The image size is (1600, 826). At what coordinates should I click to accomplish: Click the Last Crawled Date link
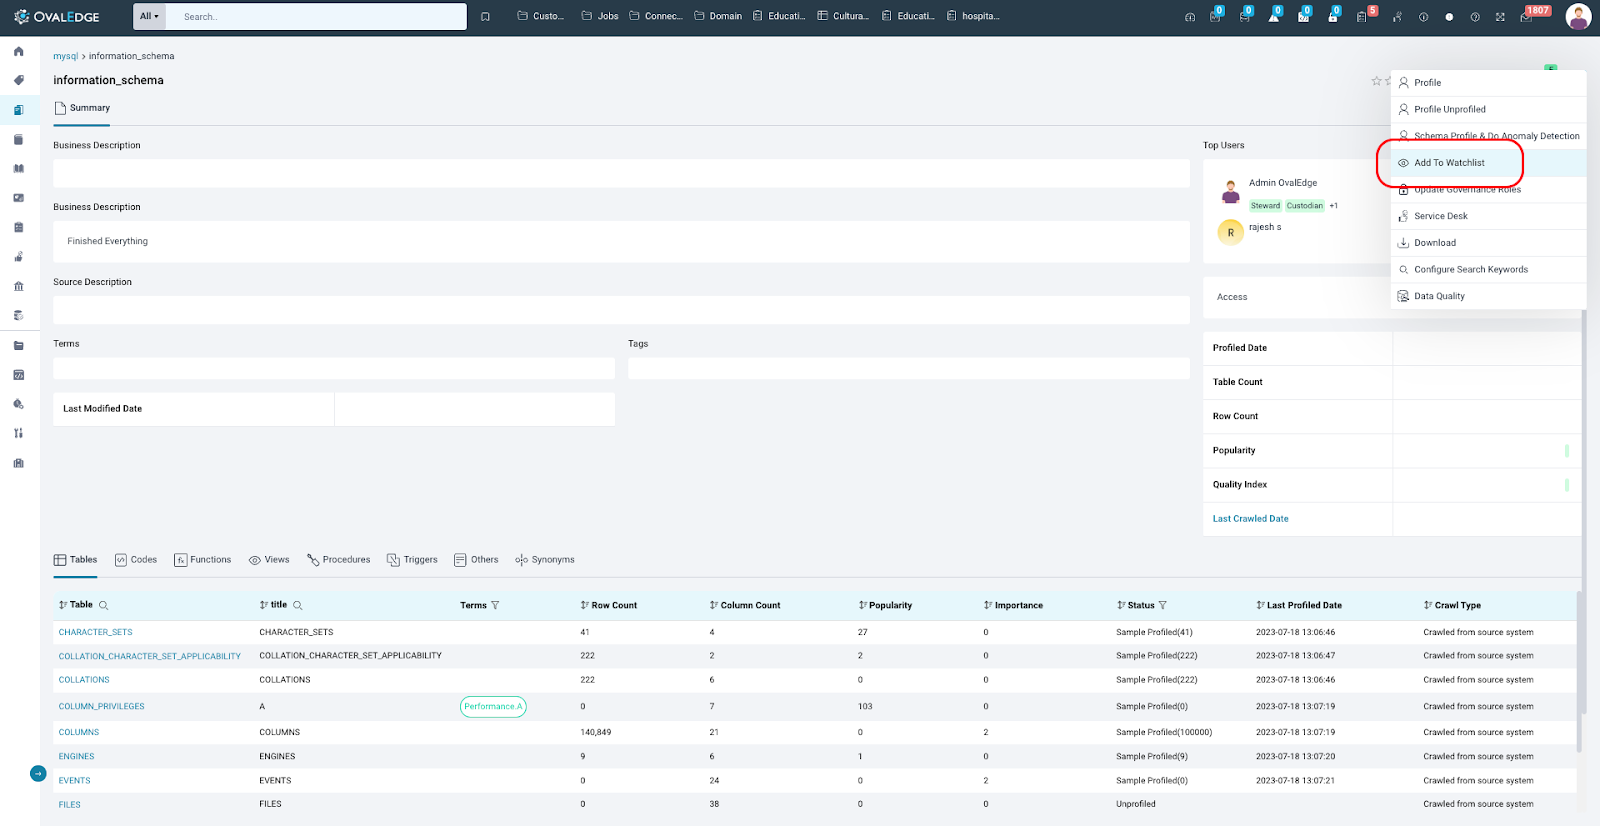click(1250, 519)
